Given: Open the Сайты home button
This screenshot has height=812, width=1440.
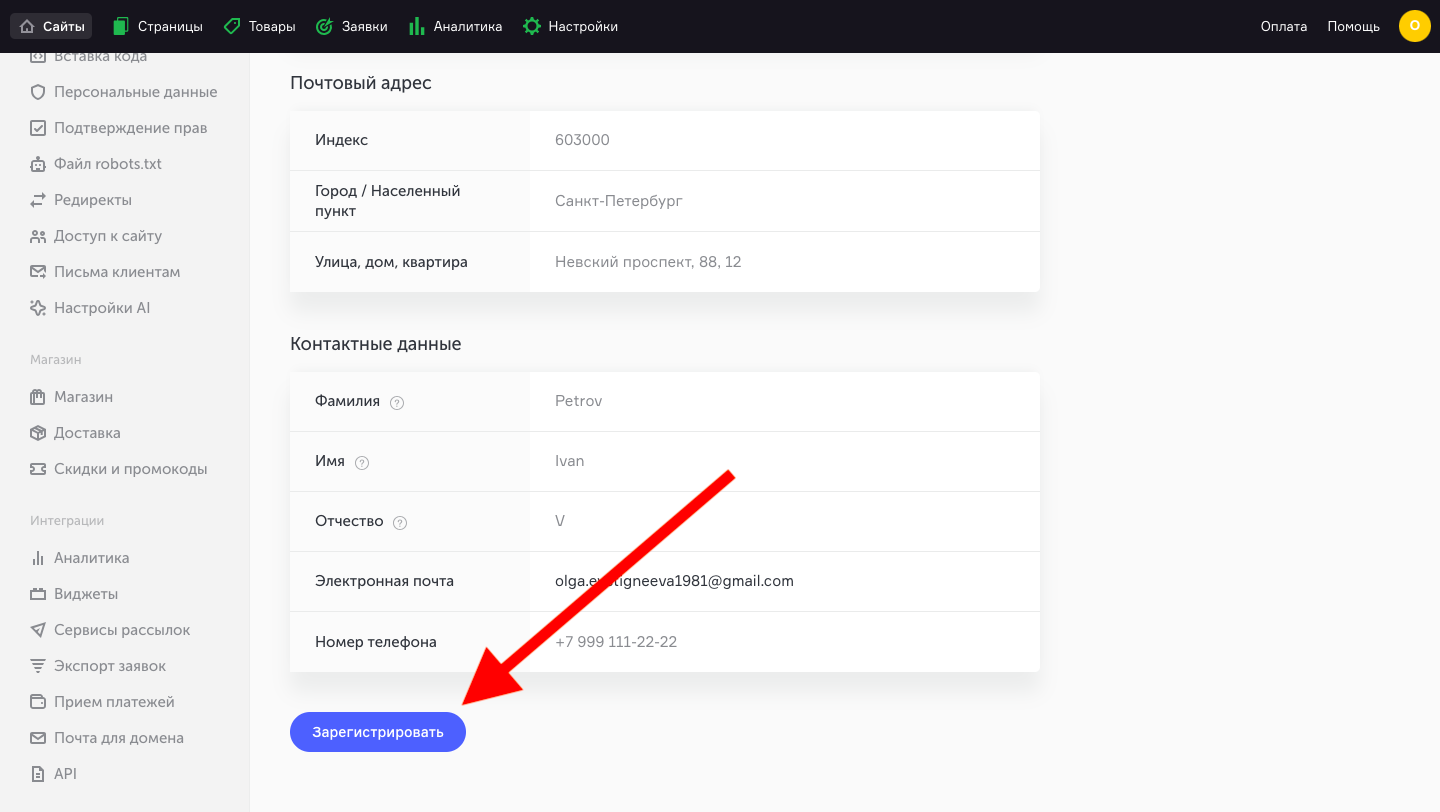Looking at the screenshot, I should click(x=51, y=26).
